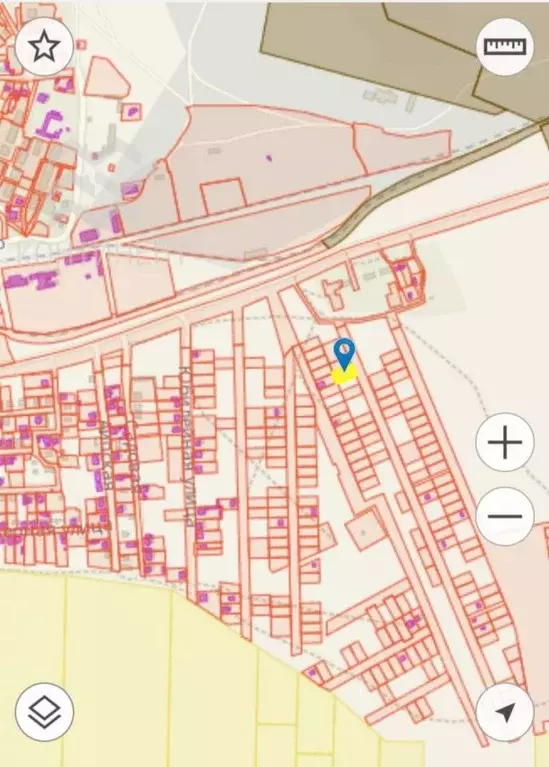Add location to favorites with star button
This screenshot has height=767, width=549.
(x=44, y=46)
